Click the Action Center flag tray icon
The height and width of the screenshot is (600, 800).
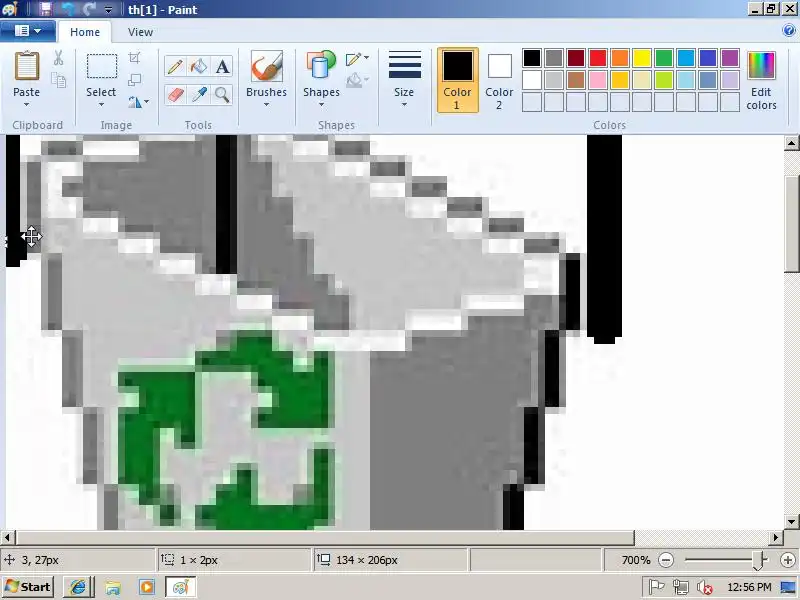click(656, 587)
